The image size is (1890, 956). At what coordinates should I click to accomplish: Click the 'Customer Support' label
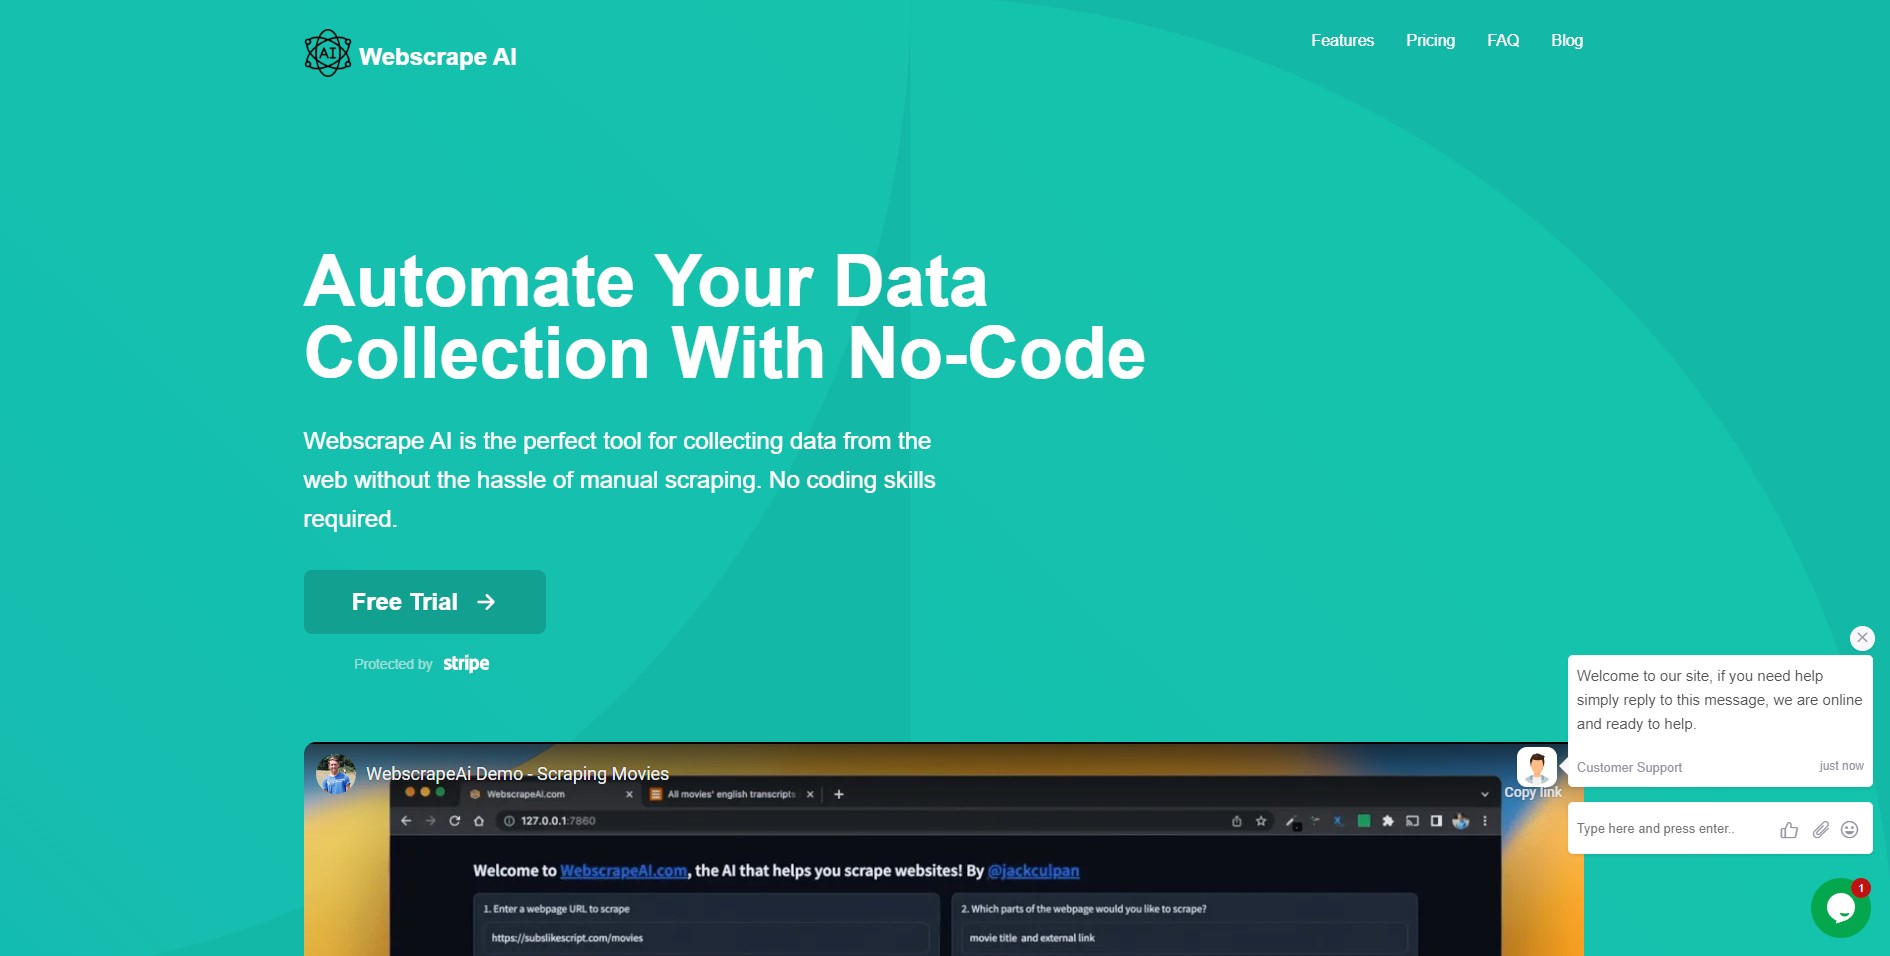1629,768
